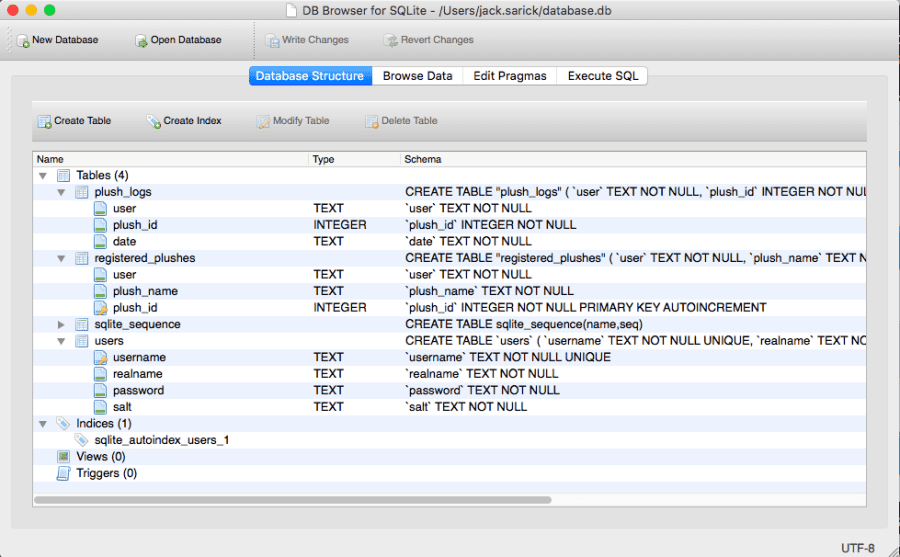Click the Create Index button label

192,121
